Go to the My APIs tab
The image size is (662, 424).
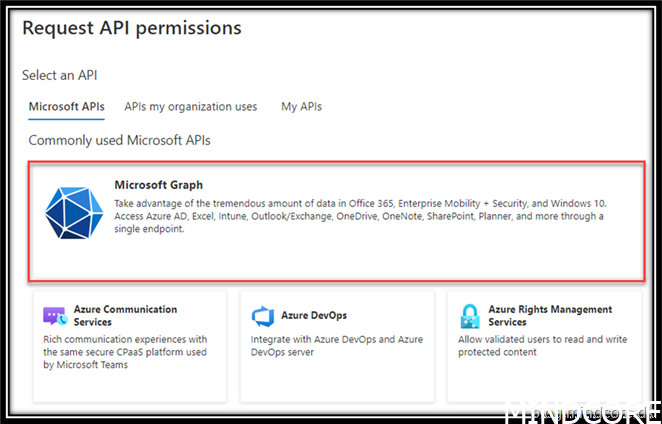[301, 106]
